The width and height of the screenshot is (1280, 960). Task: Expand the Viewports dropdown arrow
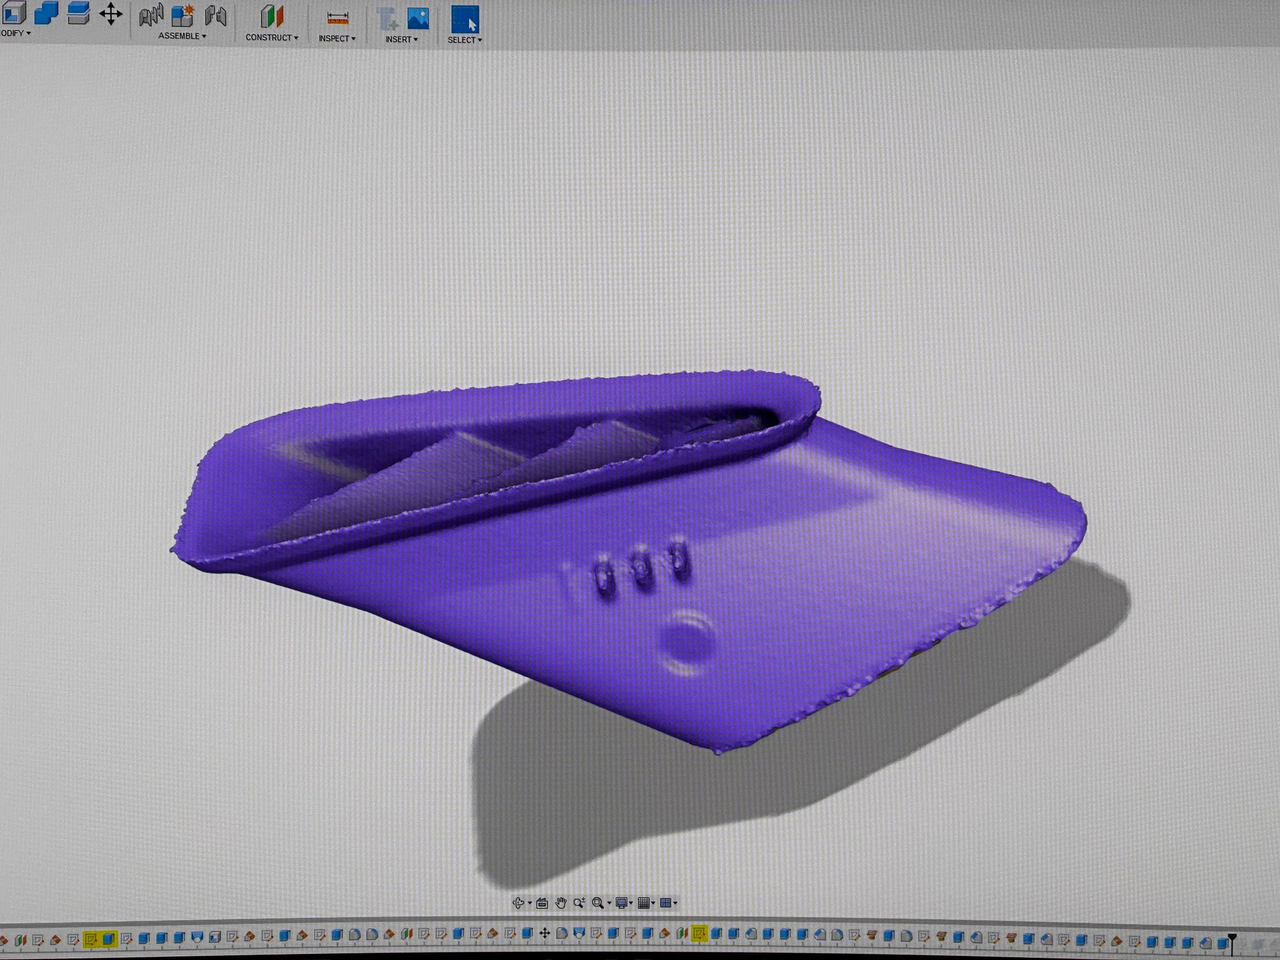click(x=675, y=903)
